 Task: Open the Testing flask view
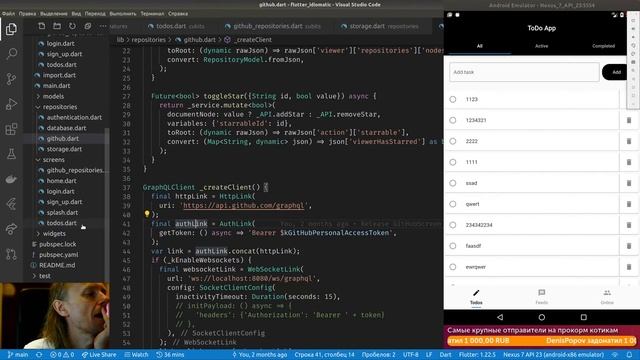pyautogui.click(x=11, y=154)
